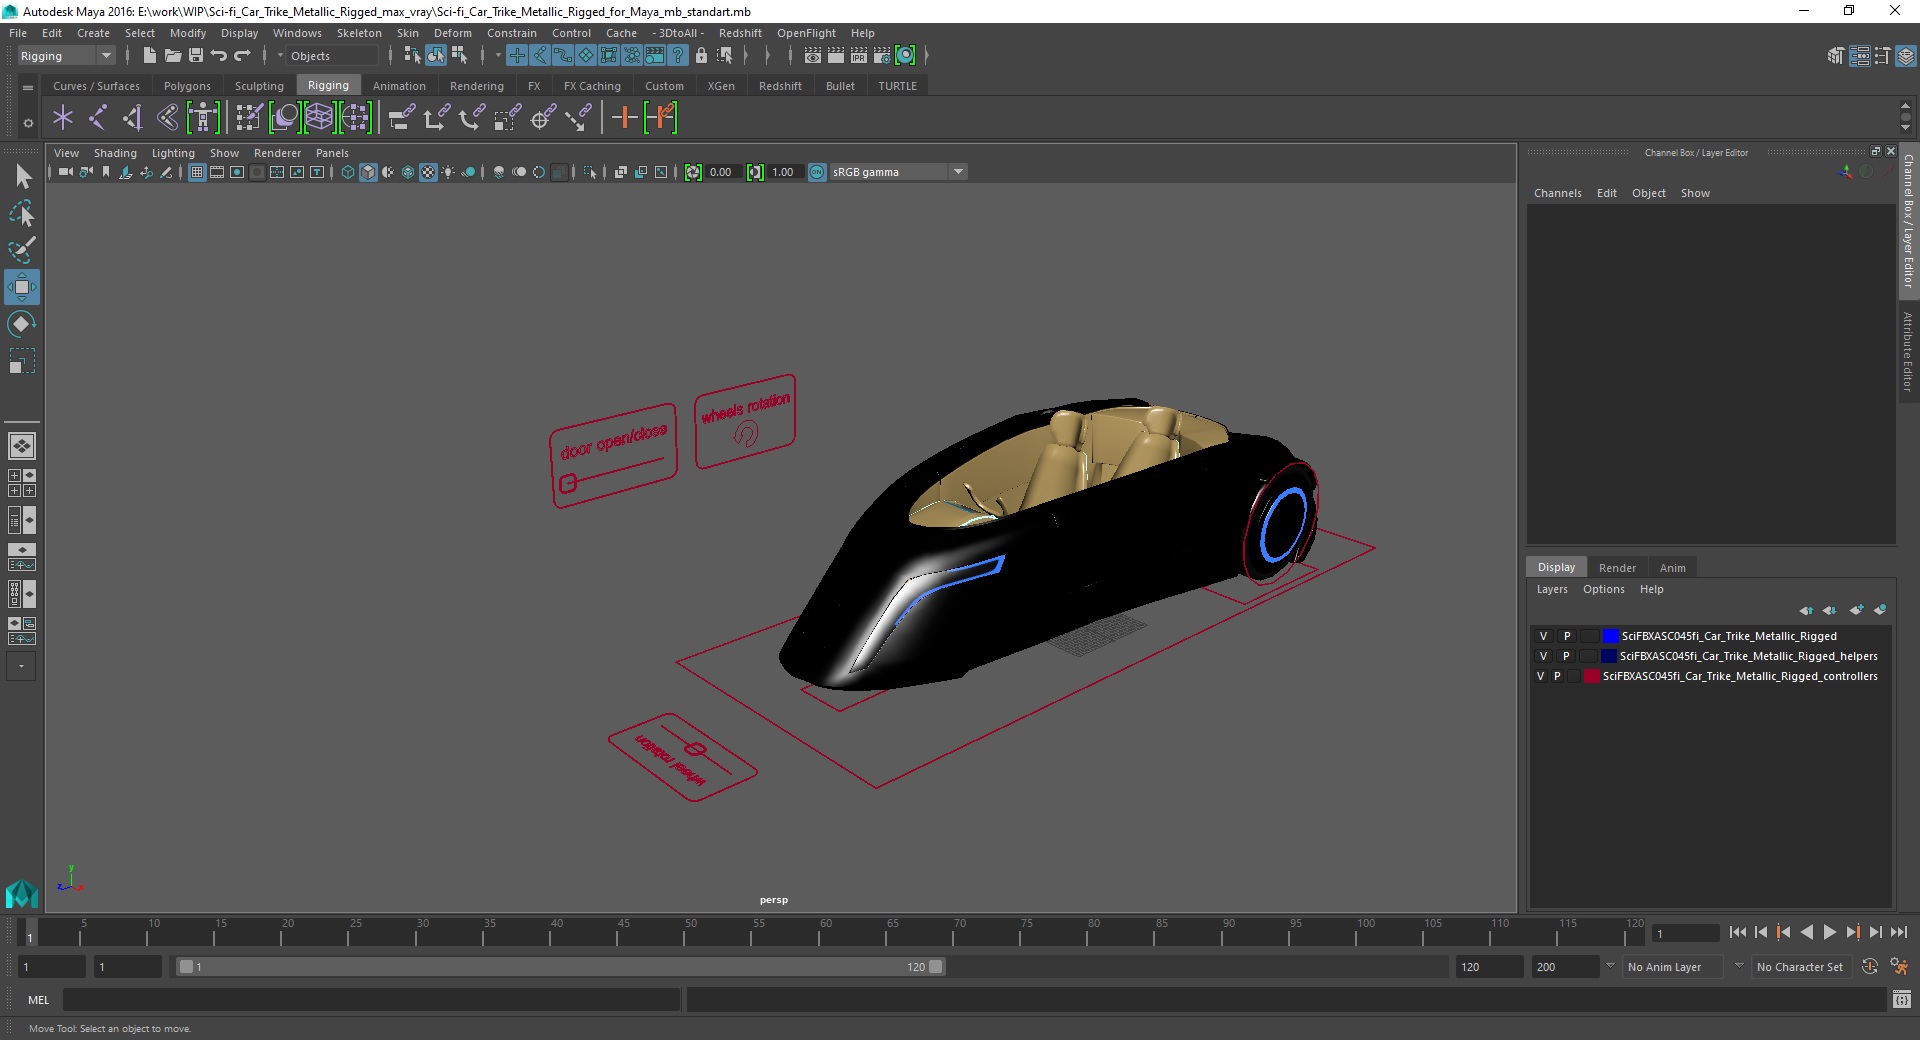Activate the Move tool in toolbox

click(22, 287)
